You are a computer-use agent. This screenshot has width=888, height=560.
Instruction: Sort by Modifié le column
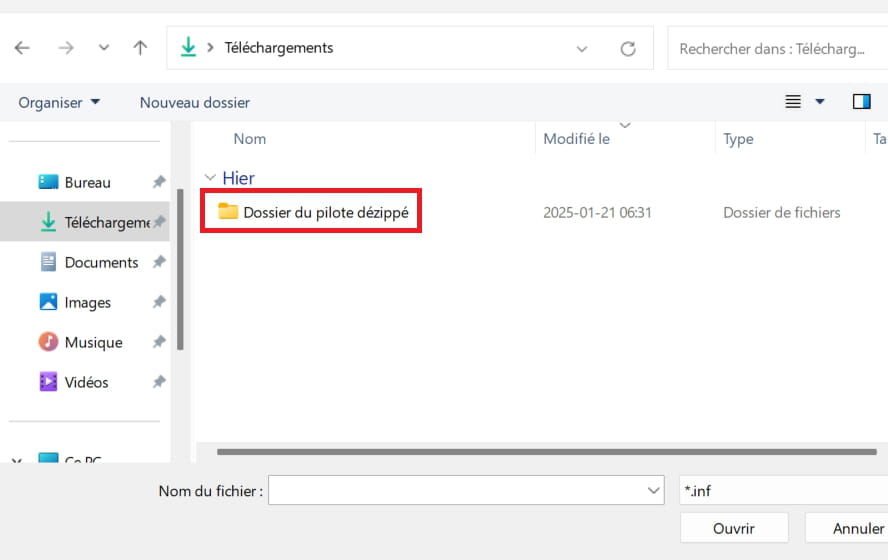click(577, 139)
